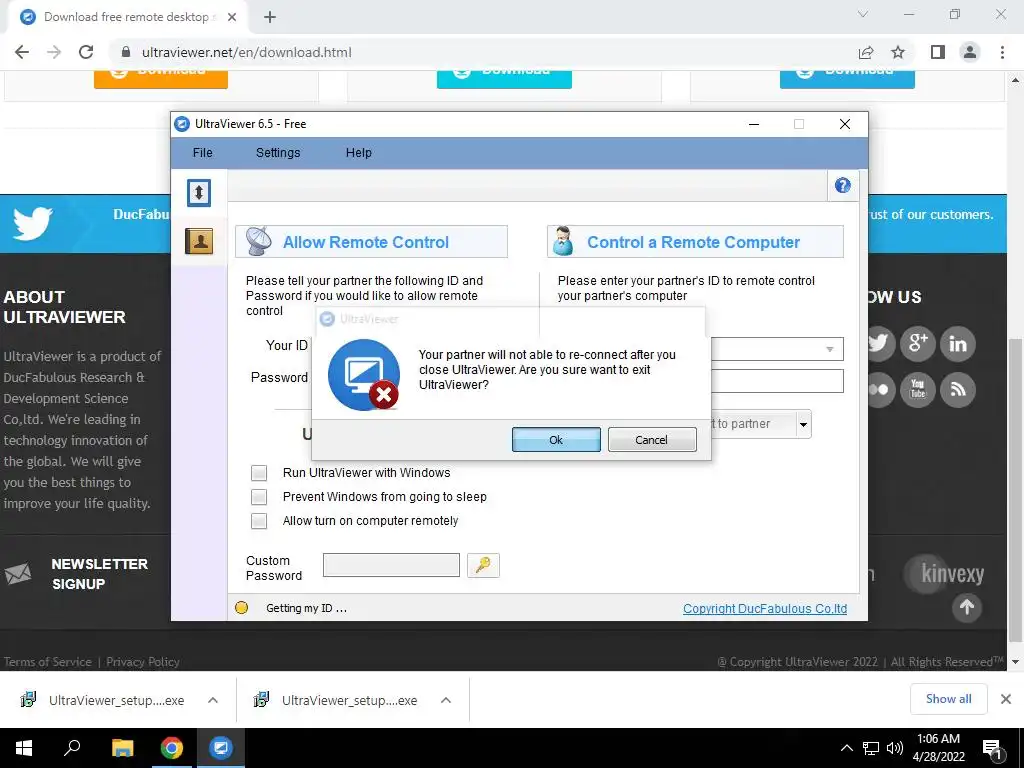Toggle the Chrome side panel icon
Image resolution: width=1024 pixels, height=768 pixels.
click(x=938, y=52)
